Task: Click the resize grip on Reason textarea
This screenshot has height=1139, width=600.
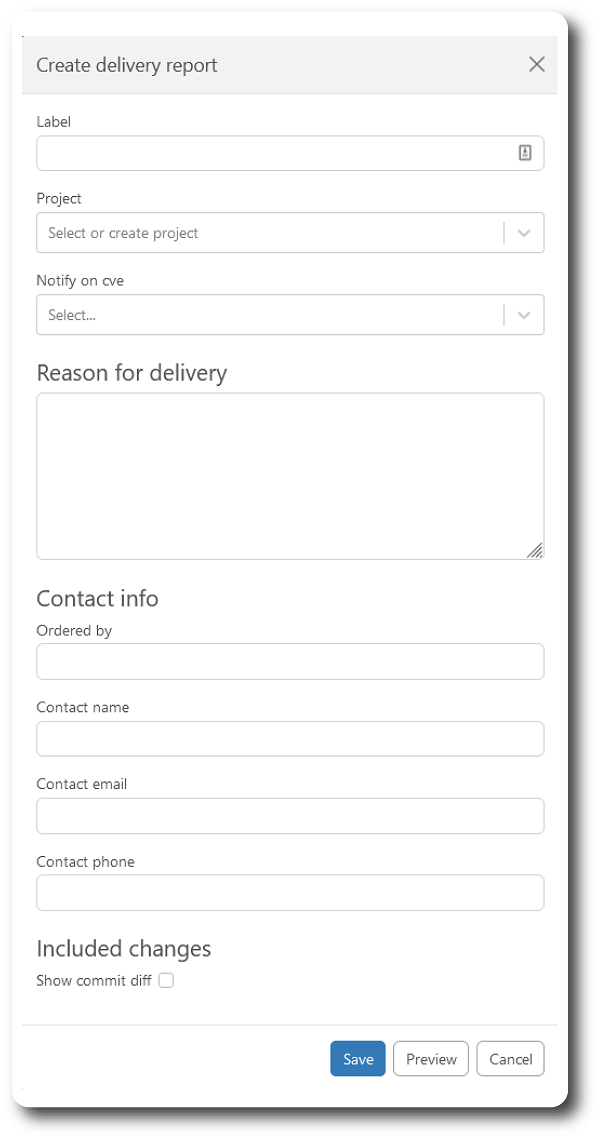Action: click(x=535, y=551)
